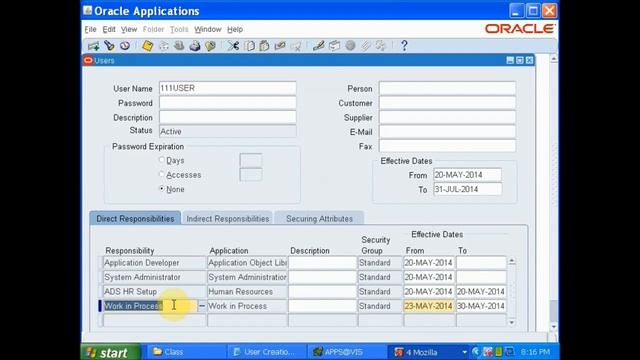Select the System Administrator responsibility cell
The image size is (640, 360).
click(154, 277)
